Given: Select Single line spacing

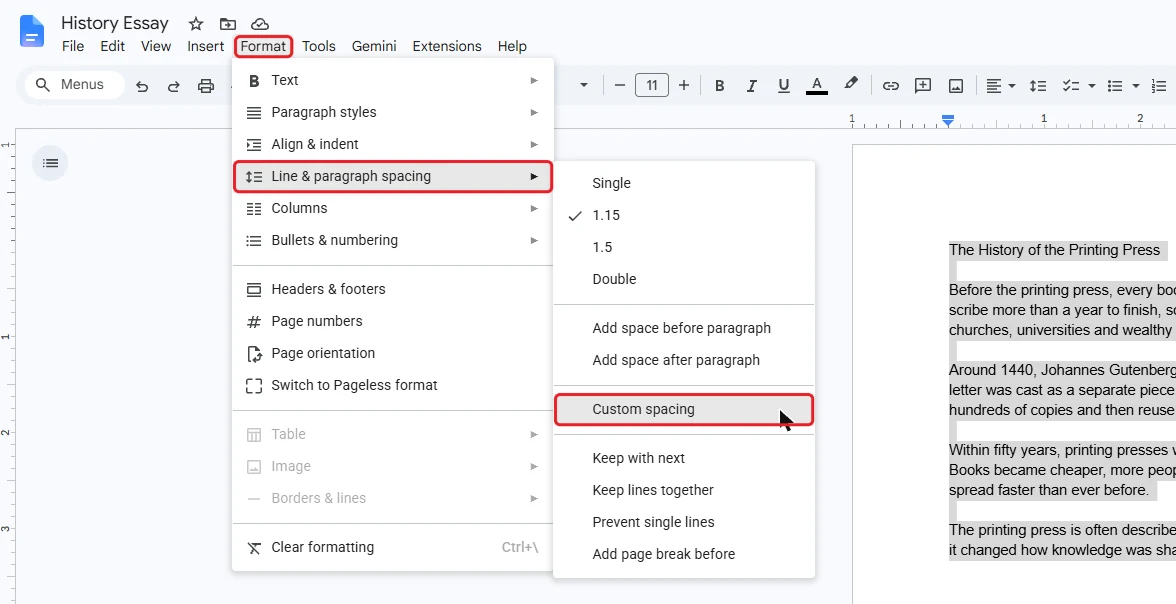Looking at the screenshot, I should coord(684,183).
